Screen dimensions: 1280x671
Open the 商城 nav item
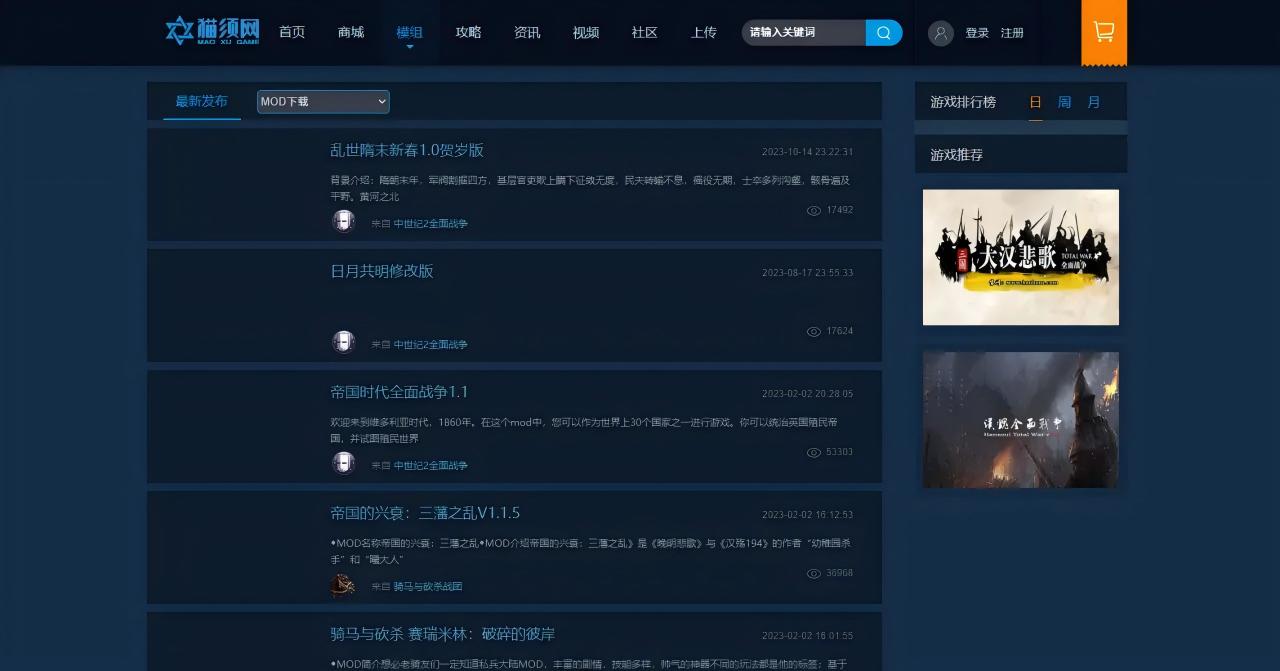351,32
